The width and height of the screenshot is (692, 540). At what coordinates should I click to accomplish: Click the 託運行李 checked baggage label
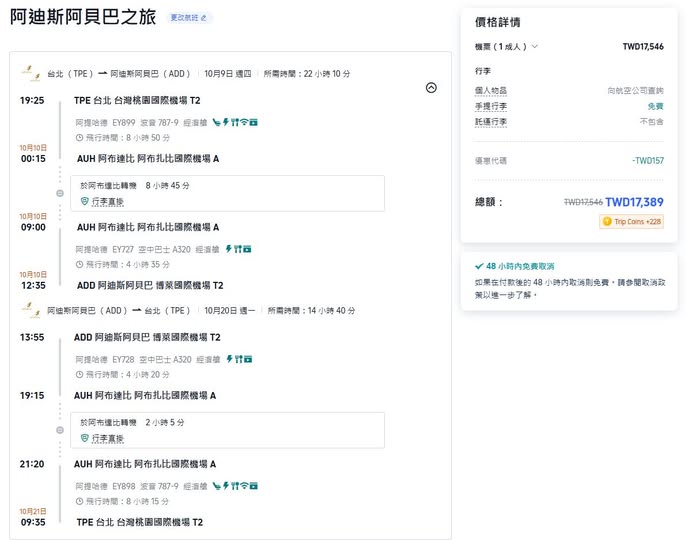[x=490, y=121]
